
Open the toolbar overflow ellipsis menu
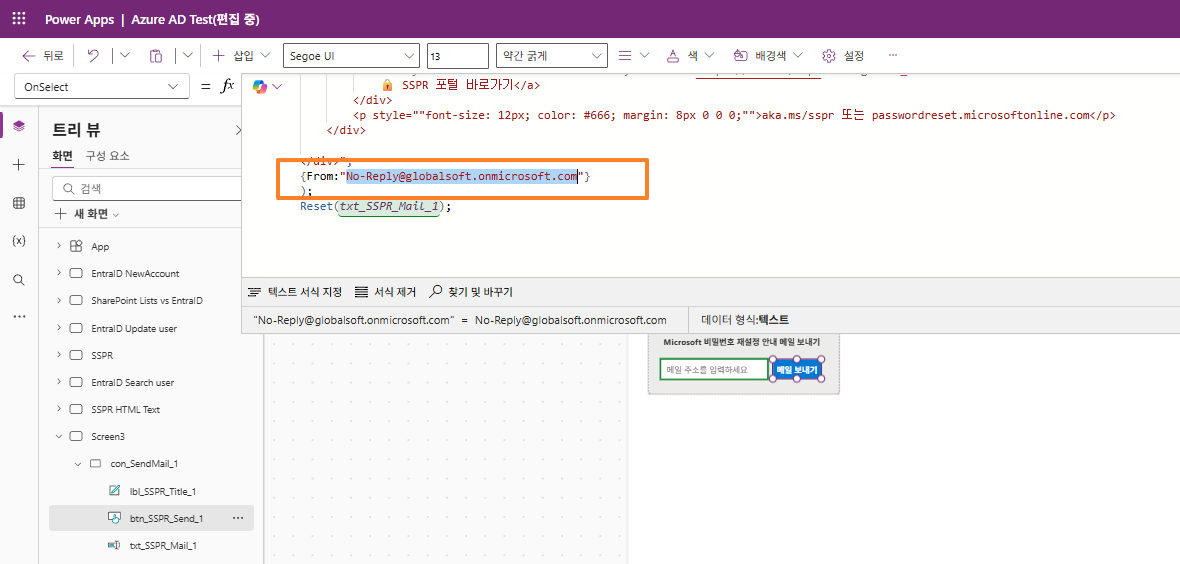(893, 56)
